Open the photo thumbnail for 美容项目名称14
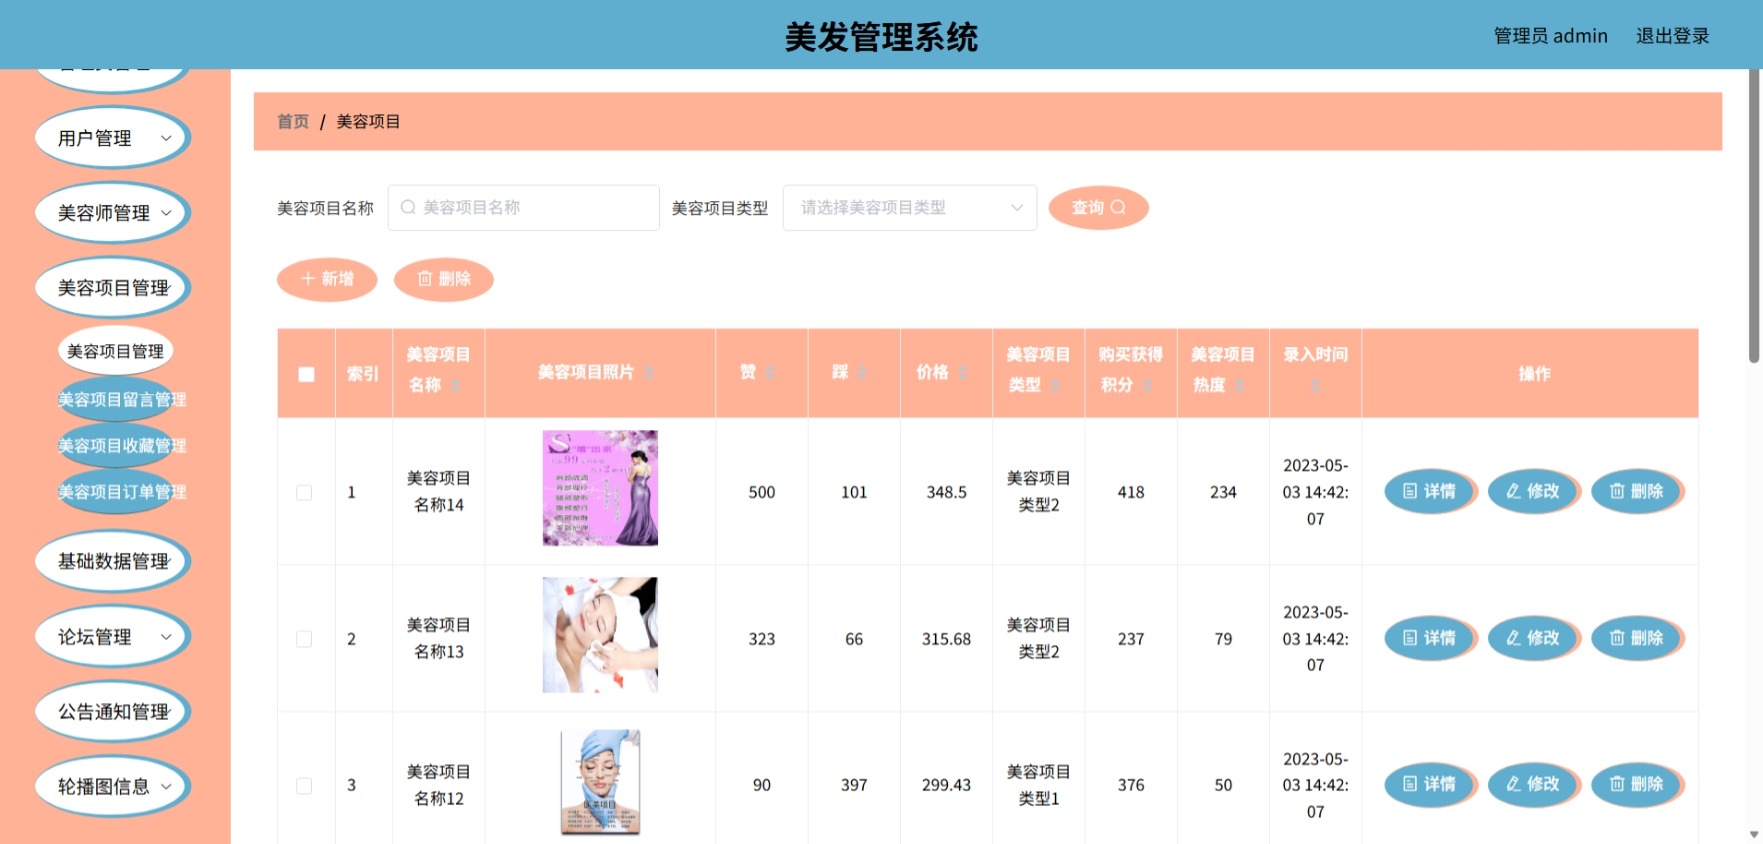Screen dimensions: 1763x844 tap(600, 488)
